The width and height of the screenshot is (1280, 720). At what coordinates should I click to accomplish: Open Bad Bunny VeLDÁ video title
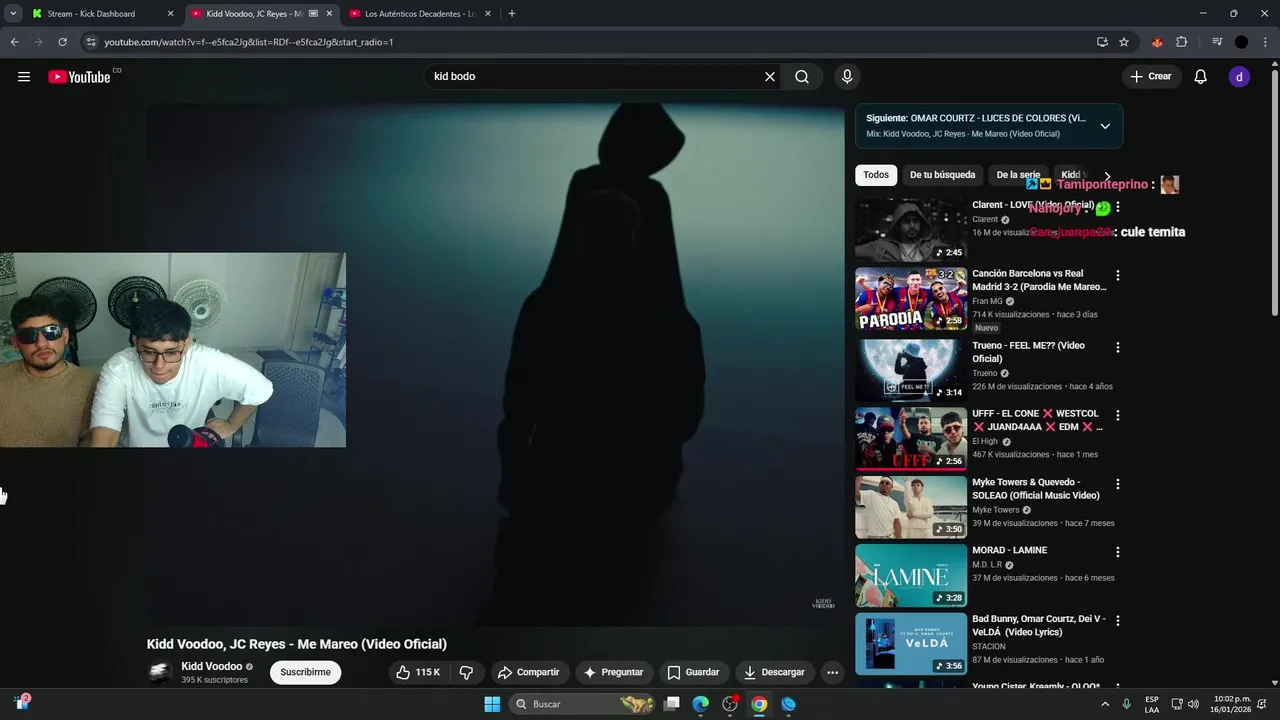point(1038,626)
